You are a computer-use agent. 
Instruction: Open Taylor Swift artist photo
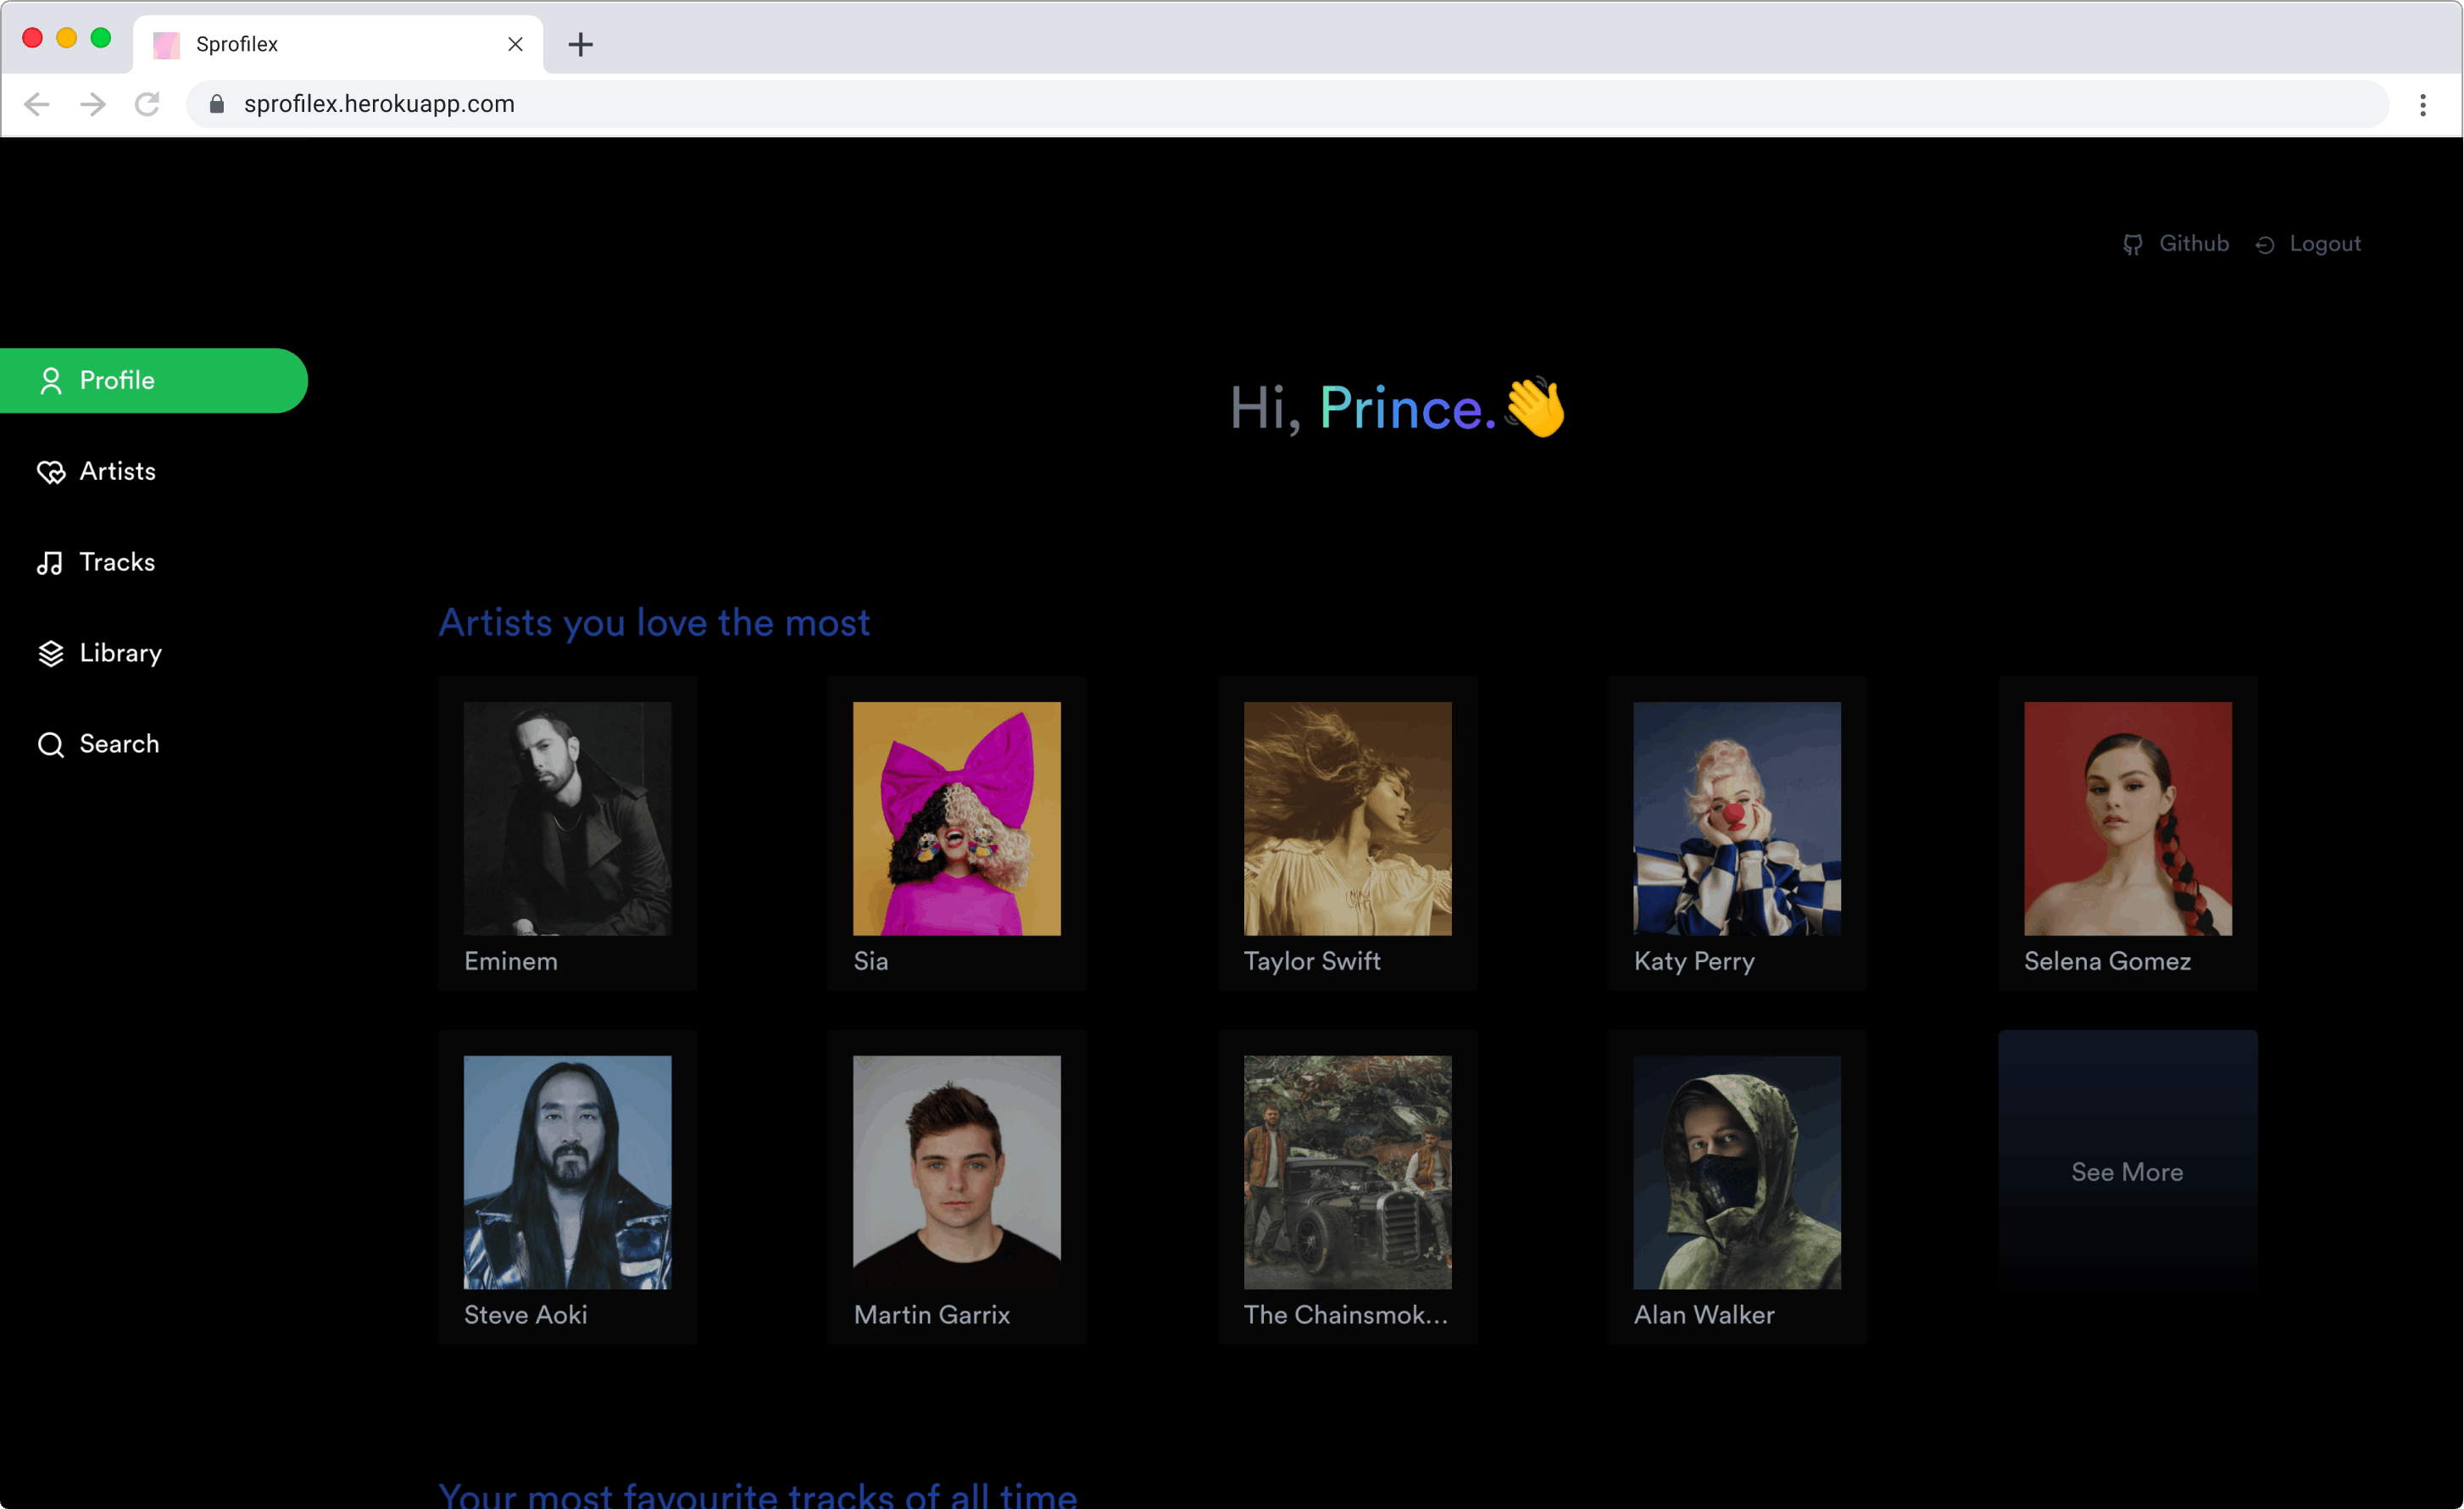pos(1347,818)
